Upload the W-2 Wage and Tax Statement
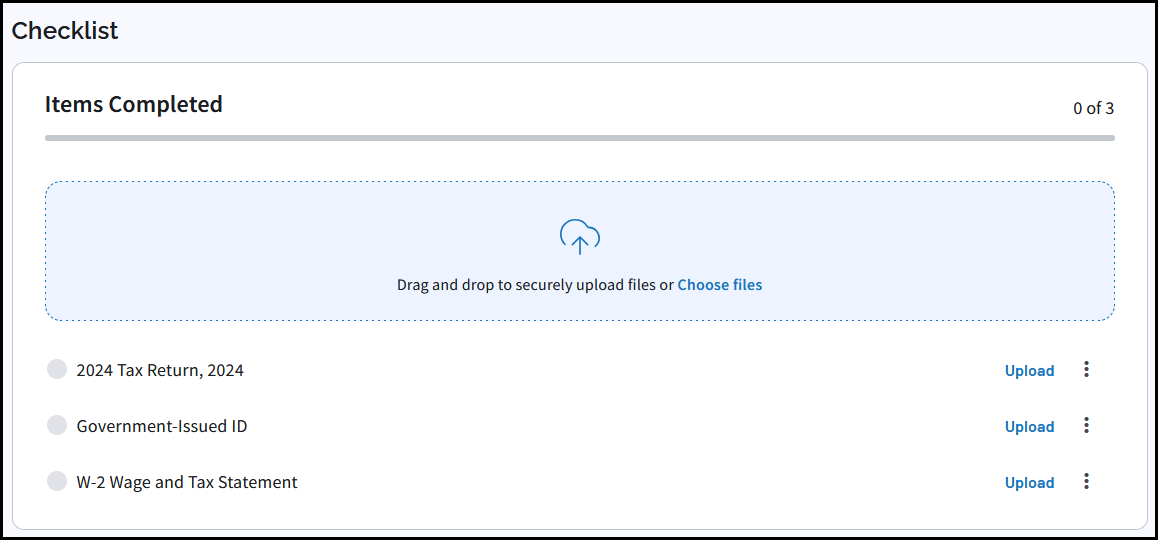 click(x=1029, y=482)
